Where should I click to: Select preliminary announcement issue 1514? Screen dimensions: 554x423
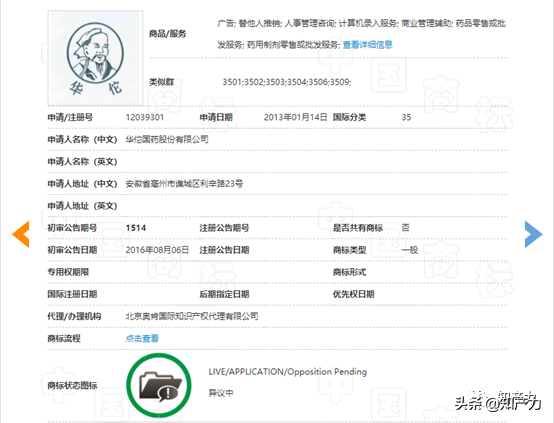click(136, 228)
